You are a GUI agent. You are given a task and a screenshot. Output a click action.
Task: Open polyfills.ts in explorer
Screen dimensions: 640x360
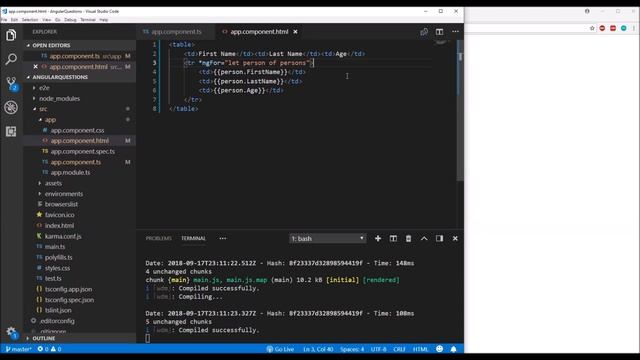pyautogui.click(x=58, y=258)
